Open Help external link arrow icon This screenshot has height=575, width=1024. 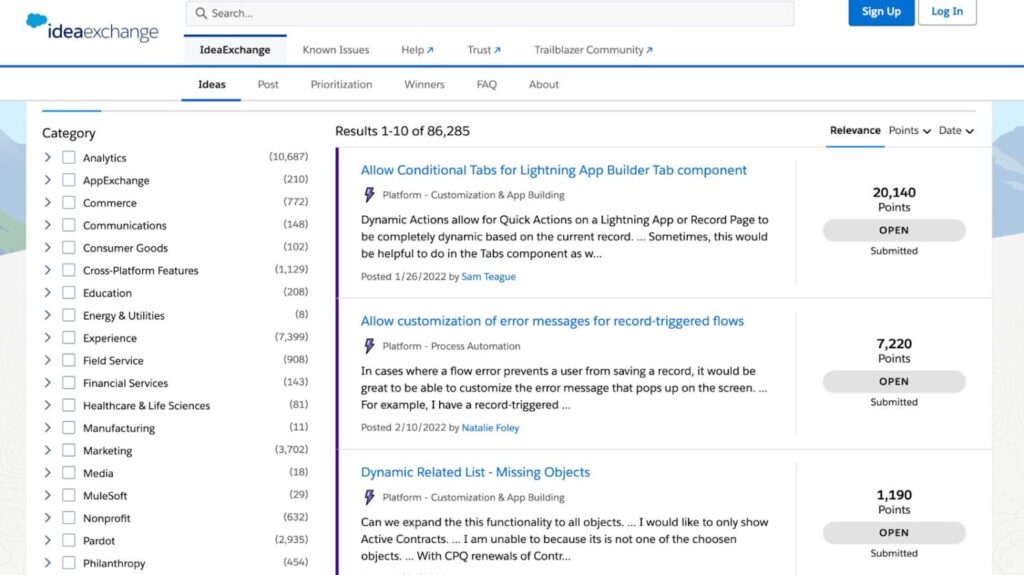click(x=430, y=50)
